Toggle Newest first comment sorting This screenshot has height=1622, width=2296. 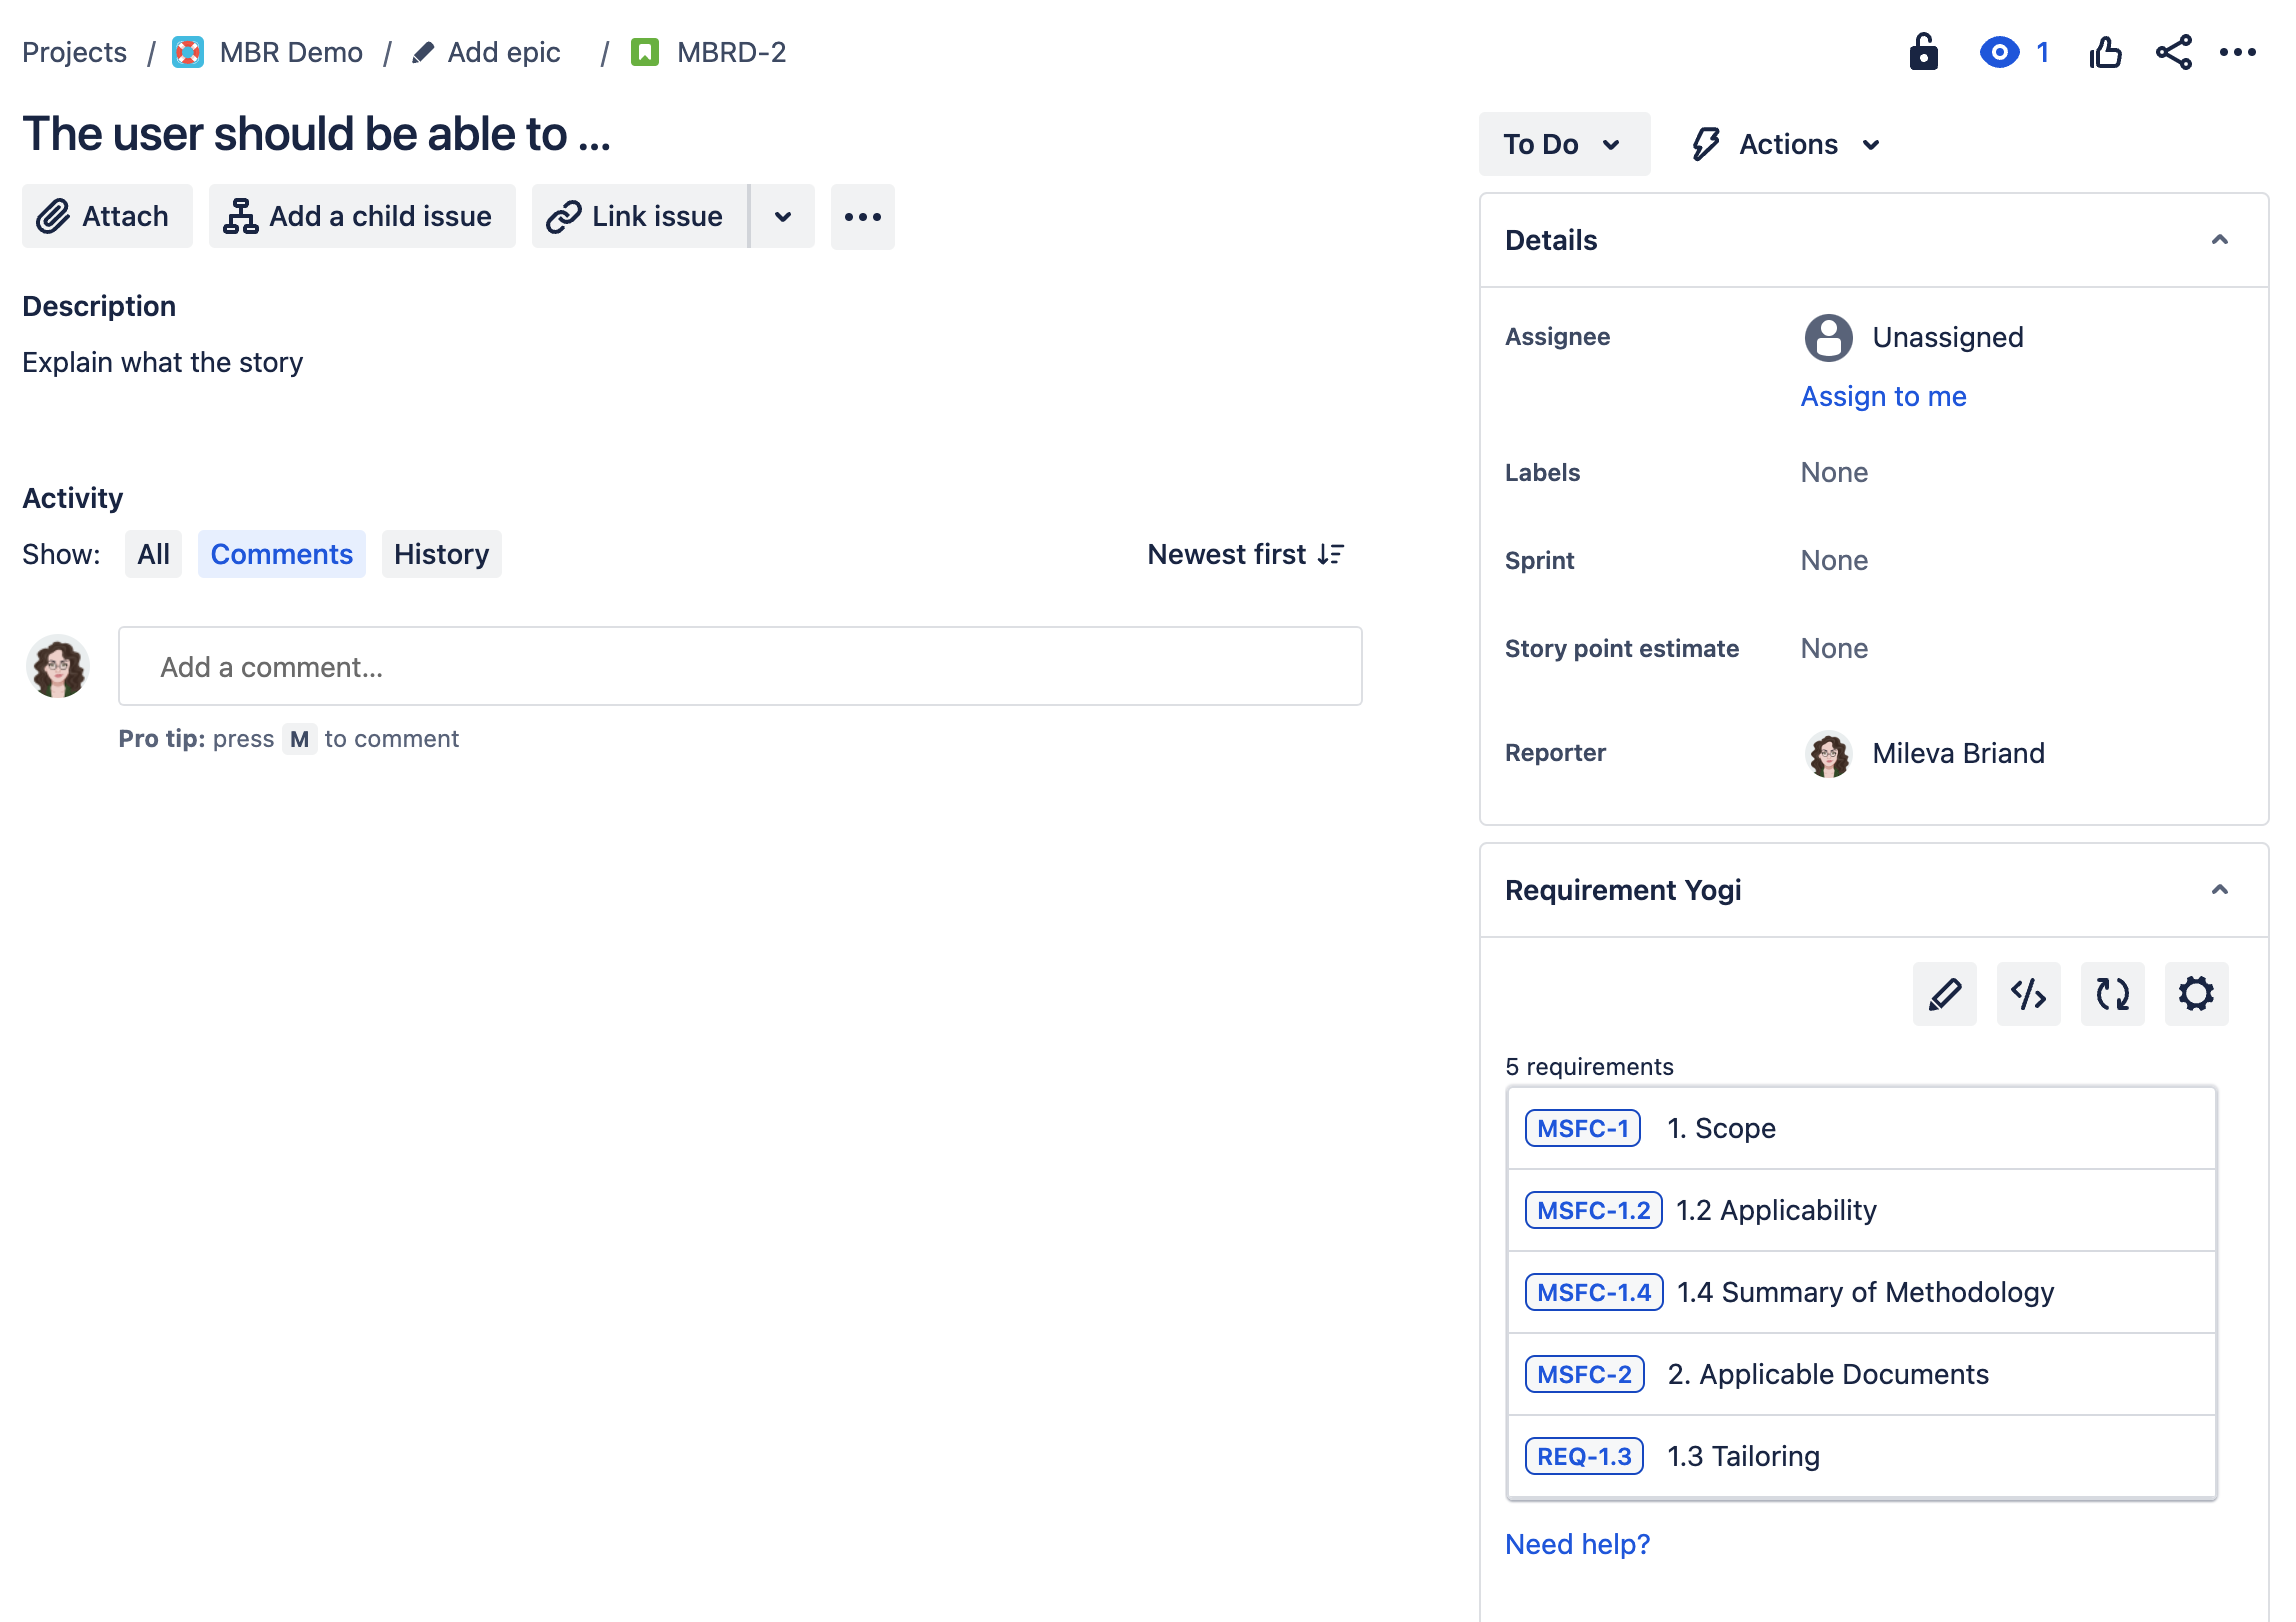(x=1245, y=553)
